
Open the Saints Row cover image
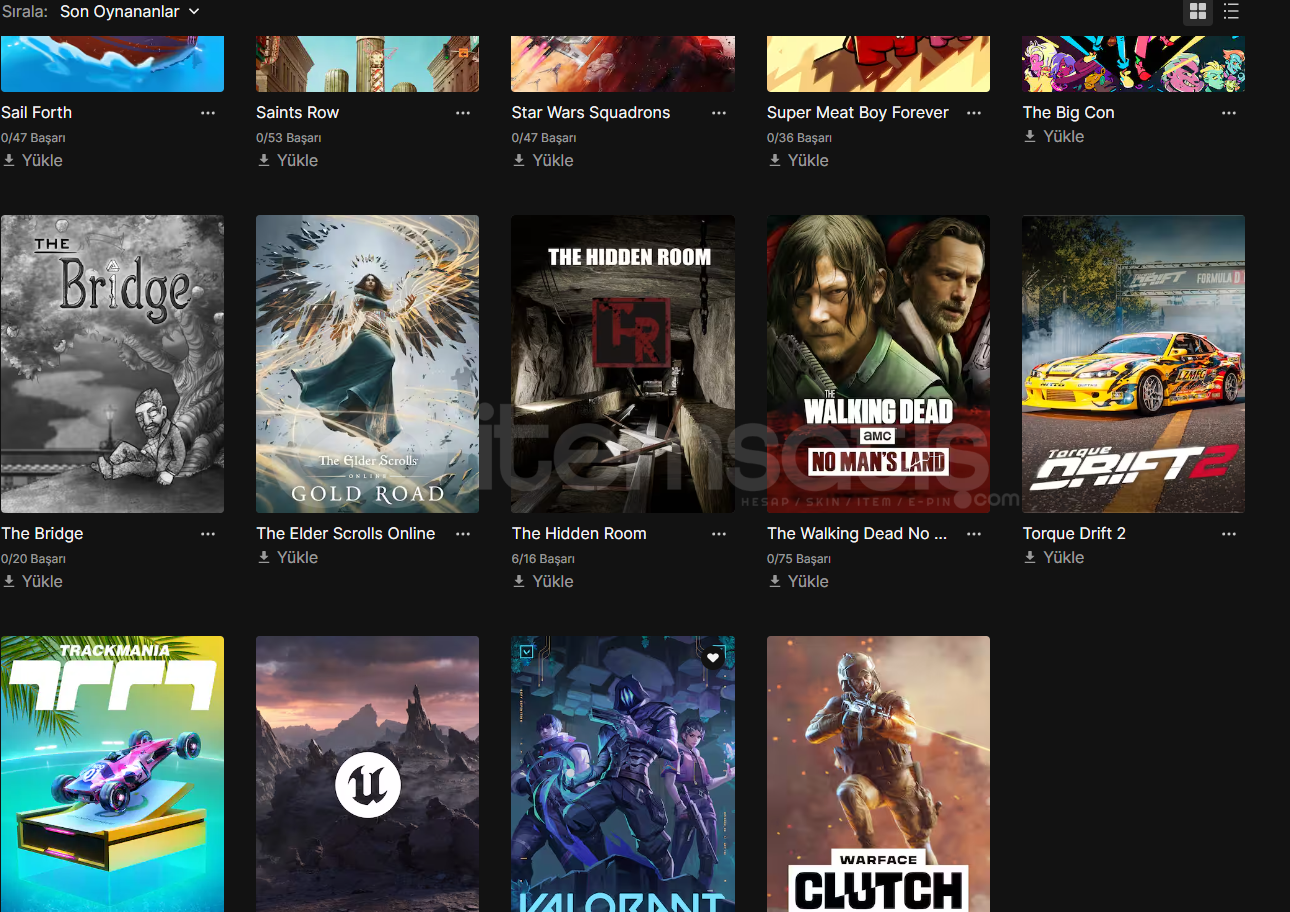pos(367,64)
